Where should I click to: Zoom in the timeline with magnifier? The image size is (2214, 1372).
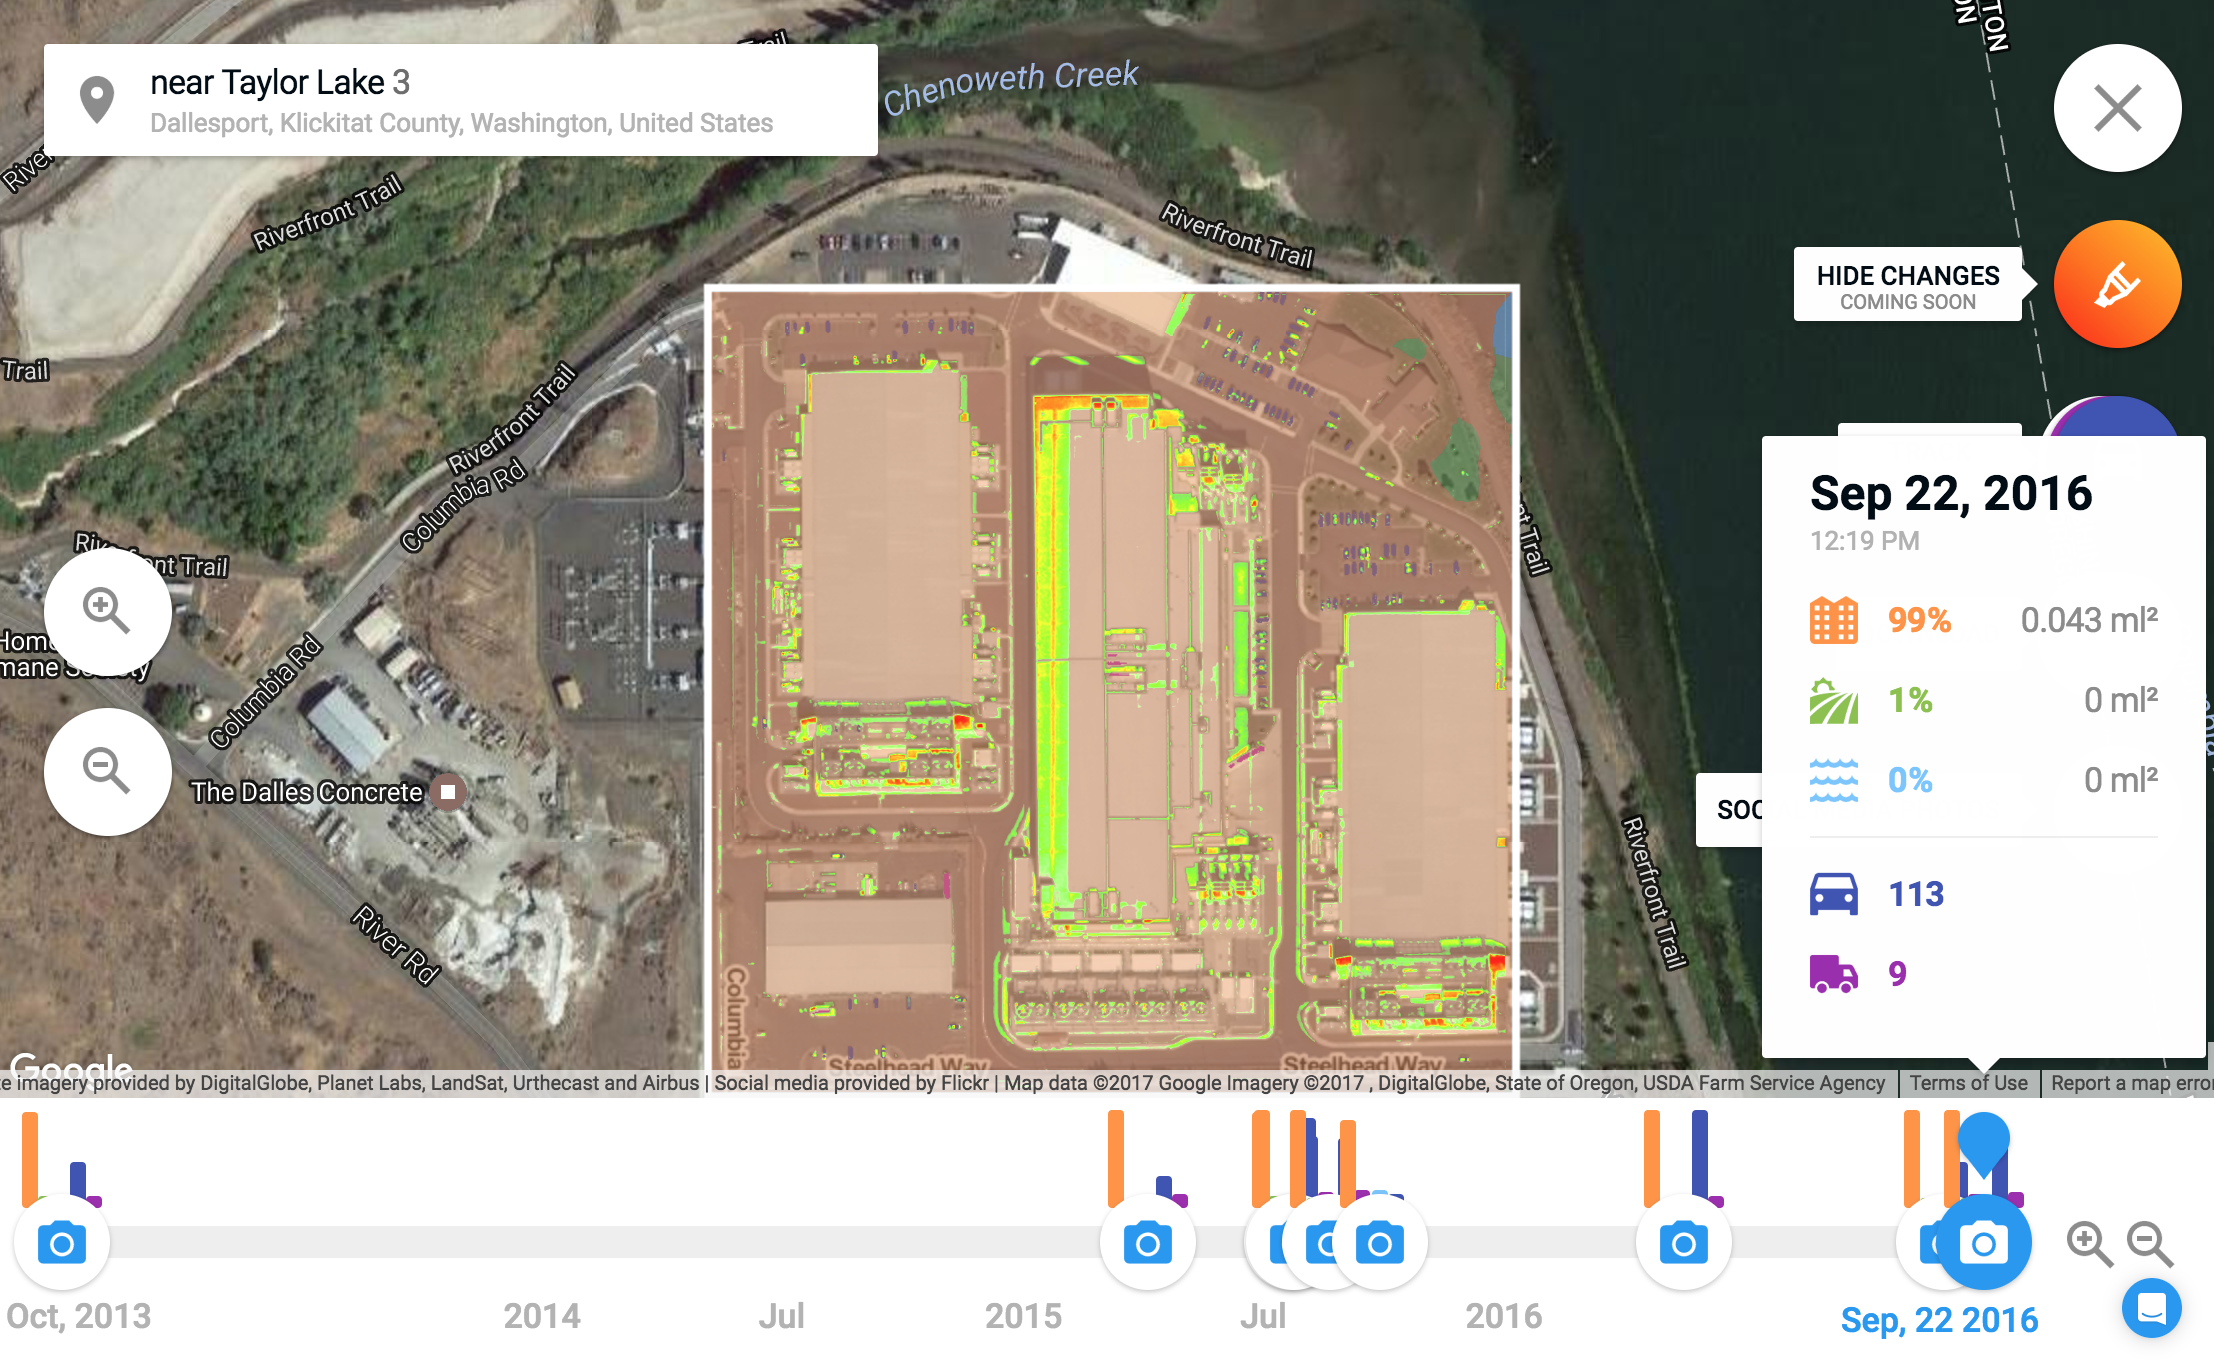click(2088, 1244)
